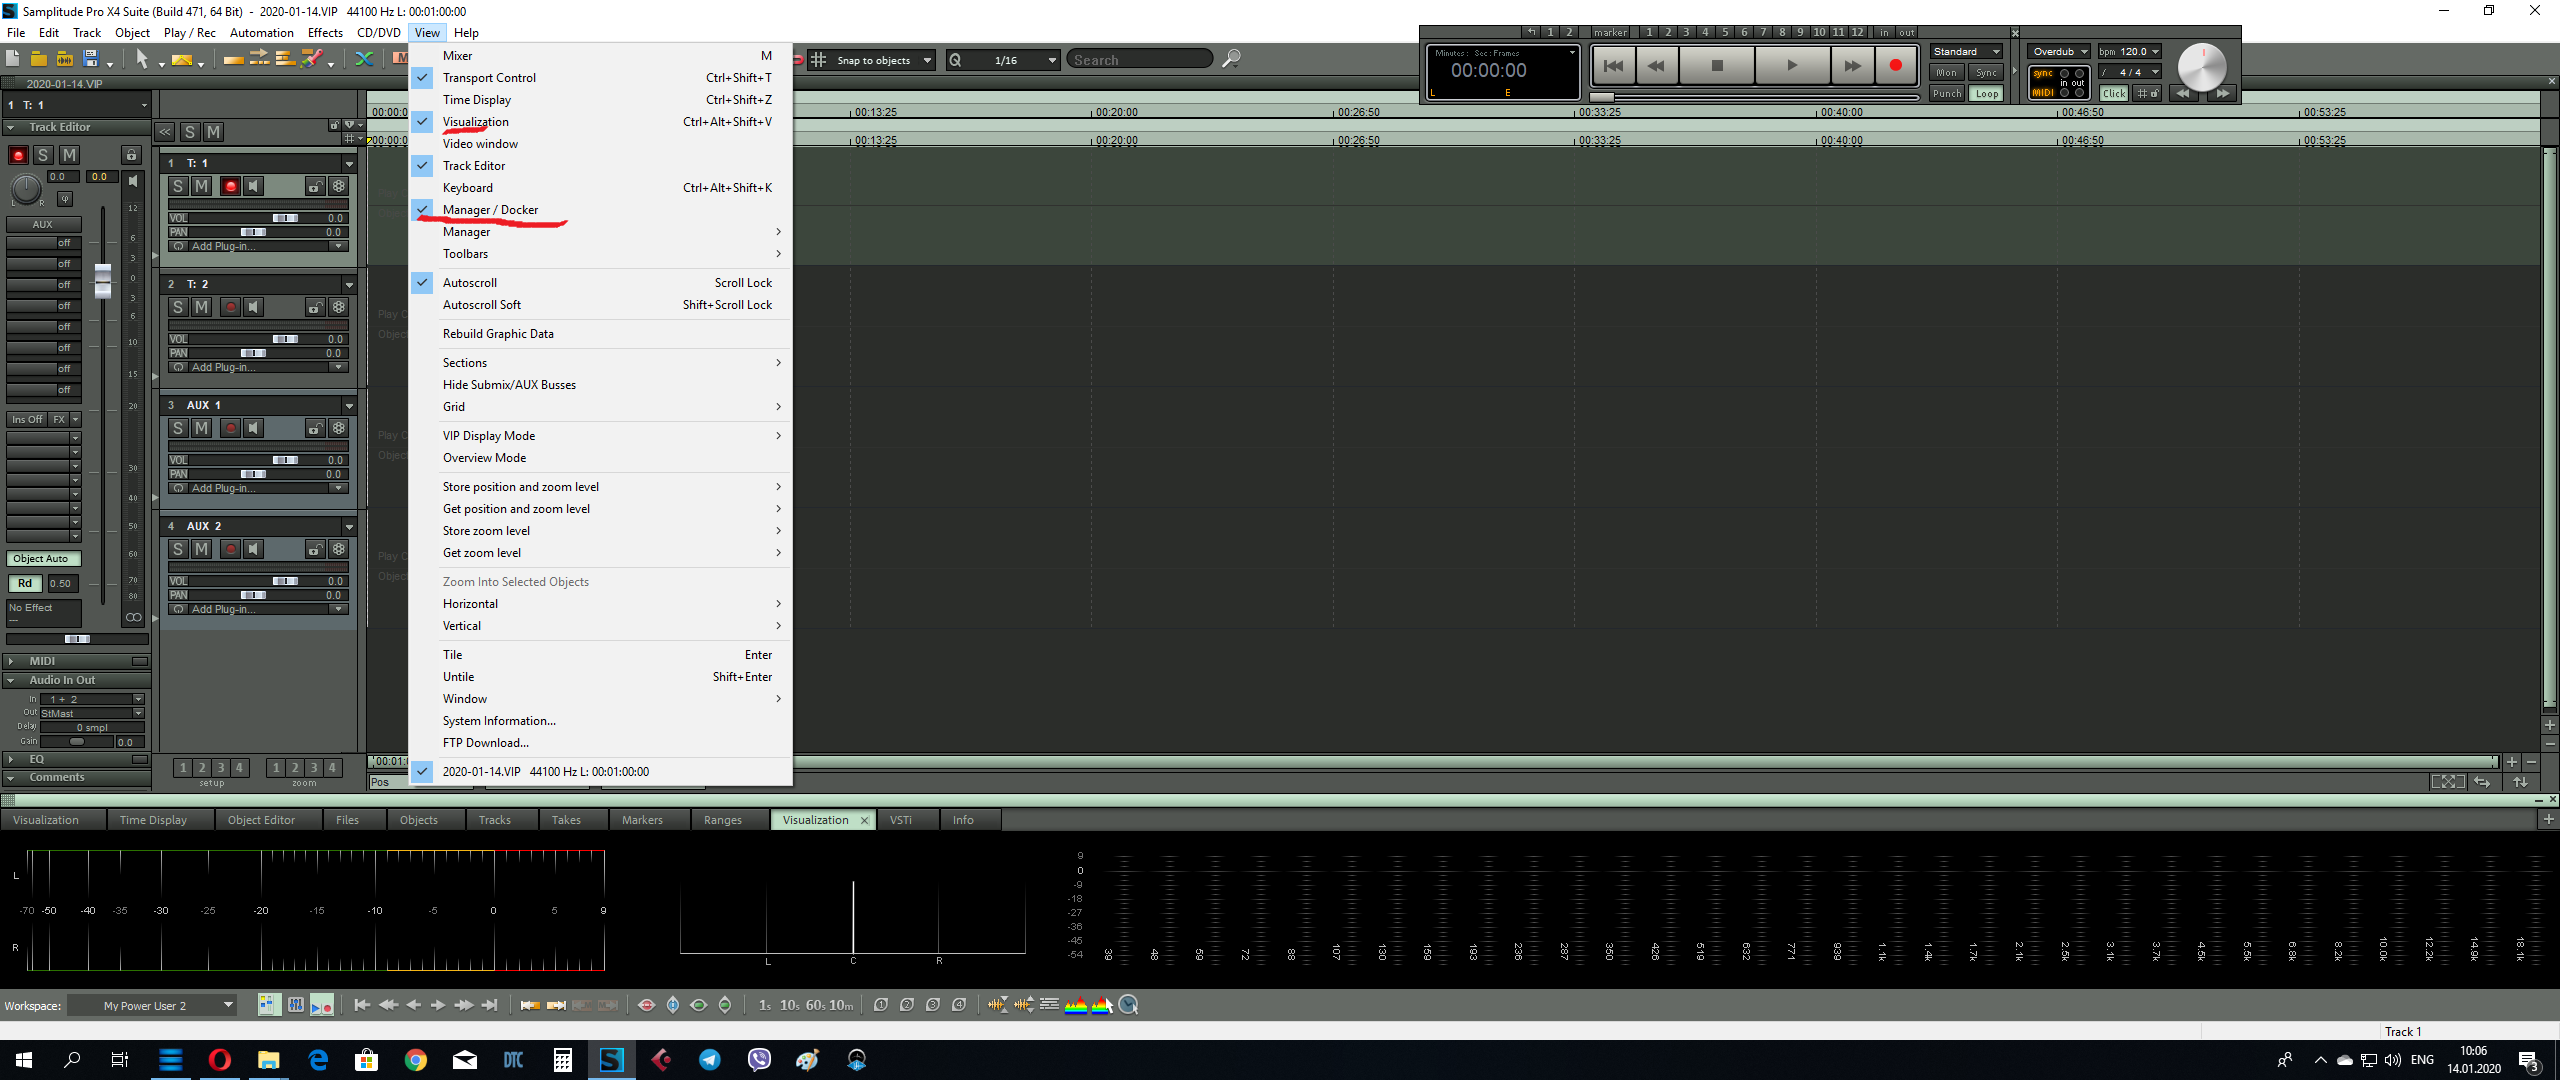Click the magnifier search icon beside the Search box
Screen dimensions: 2560x1080
[1232, 59]
